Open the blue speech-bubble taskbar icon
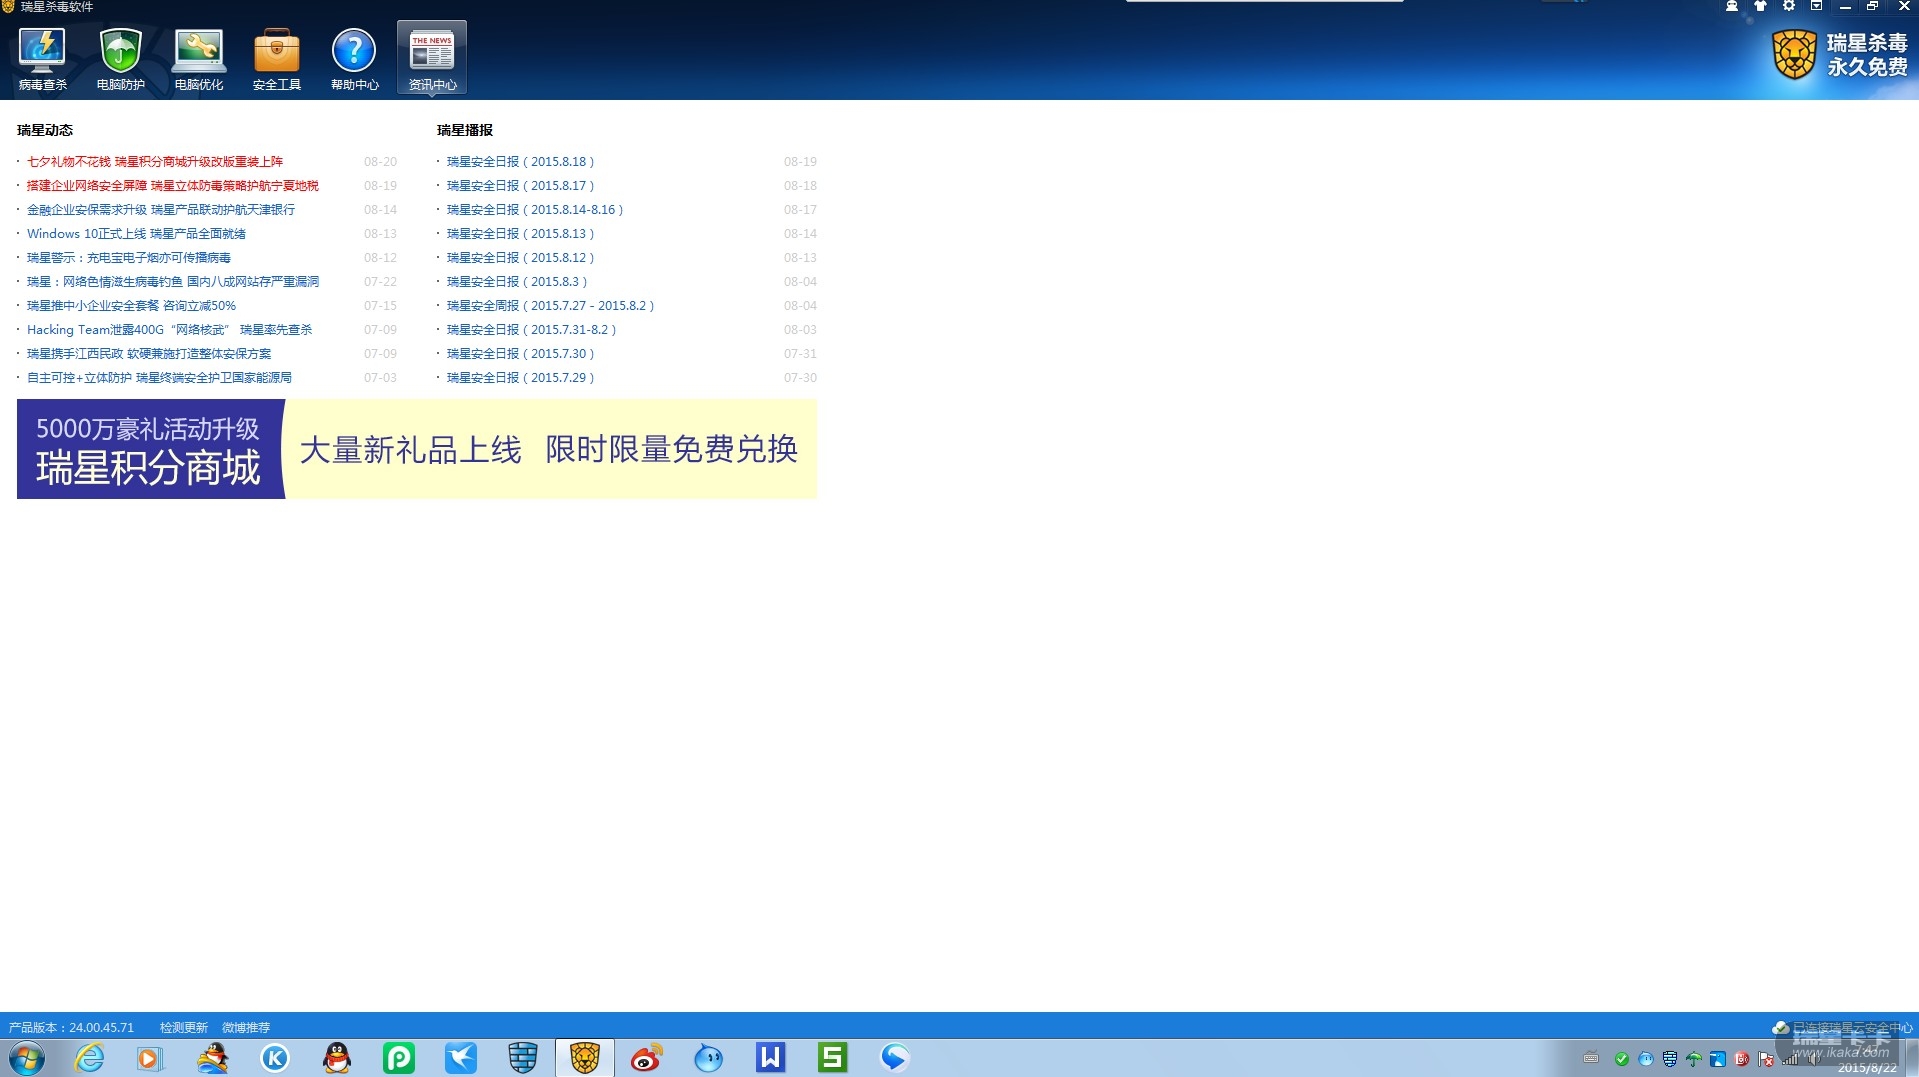The image size is (1919, 1077). point(895,1058)
